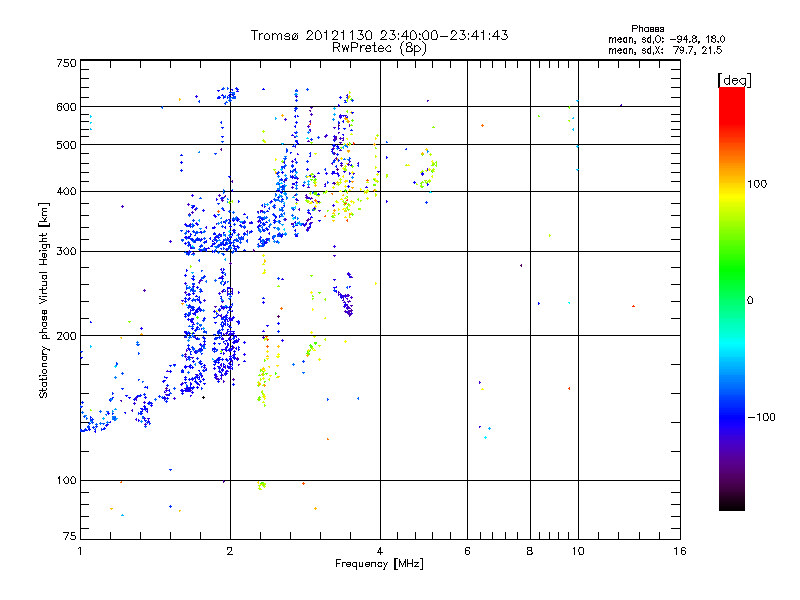Click the height axis label '200'

pyautogui.click(x=66, y=336)
